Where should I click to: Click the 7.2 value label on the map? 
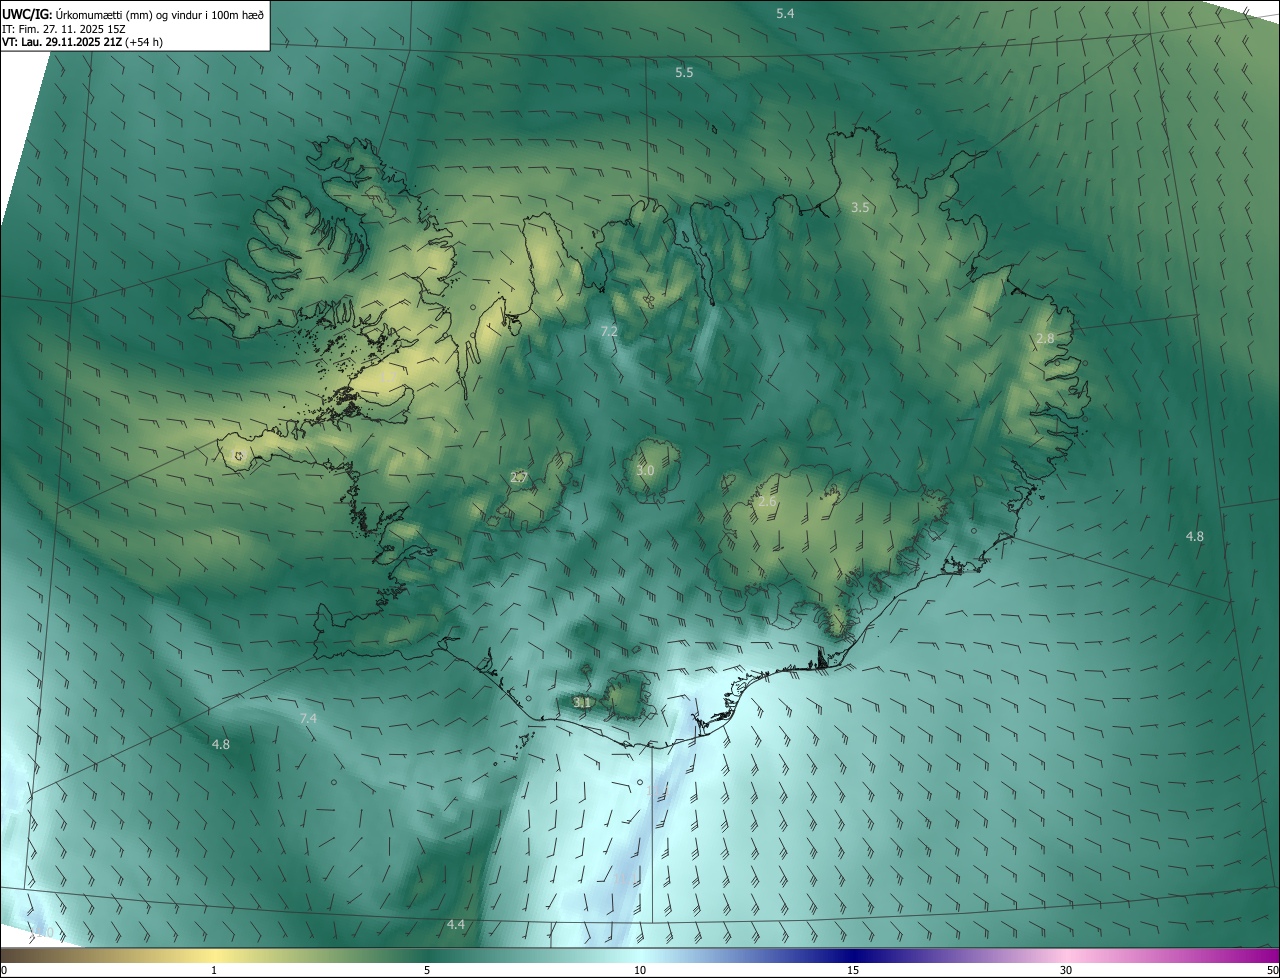pos(609,331)
